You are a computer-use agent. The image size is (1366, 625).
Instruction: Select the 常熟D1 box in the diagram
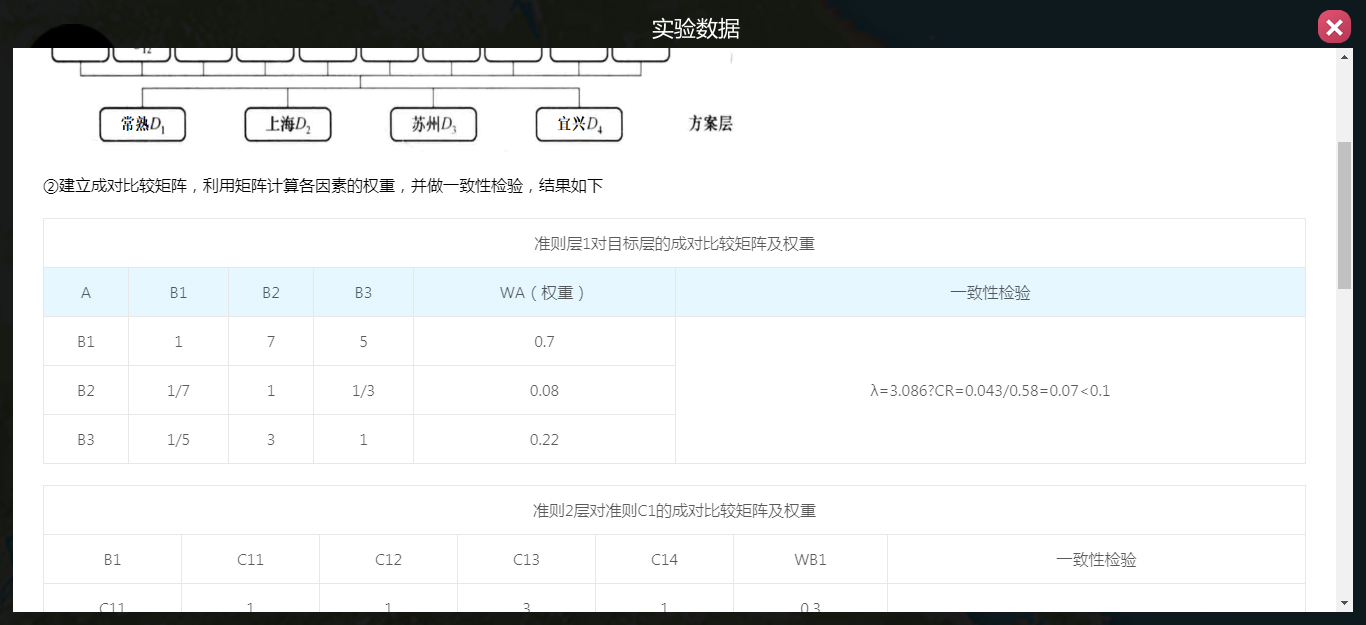pos(143,125)
